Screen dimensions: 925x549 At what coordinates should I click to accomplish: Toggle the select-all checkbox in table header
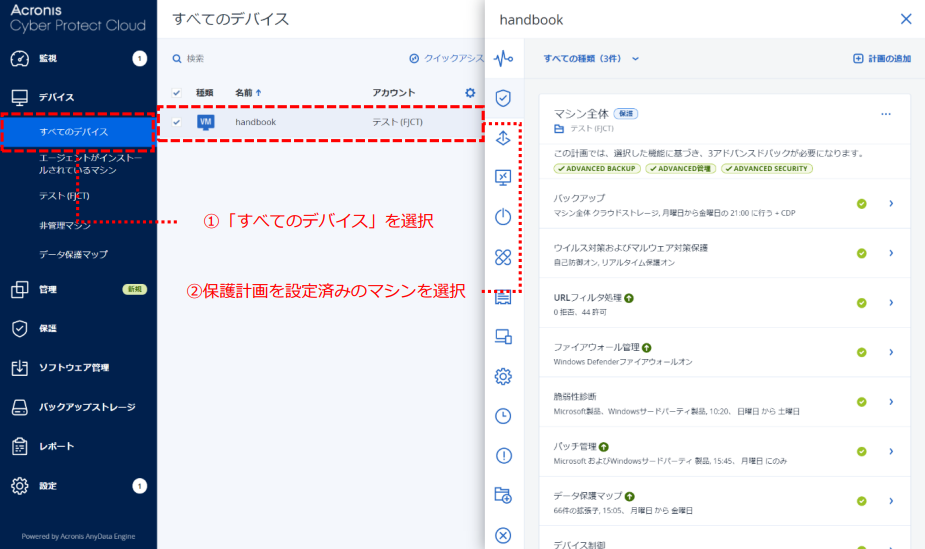177,93
